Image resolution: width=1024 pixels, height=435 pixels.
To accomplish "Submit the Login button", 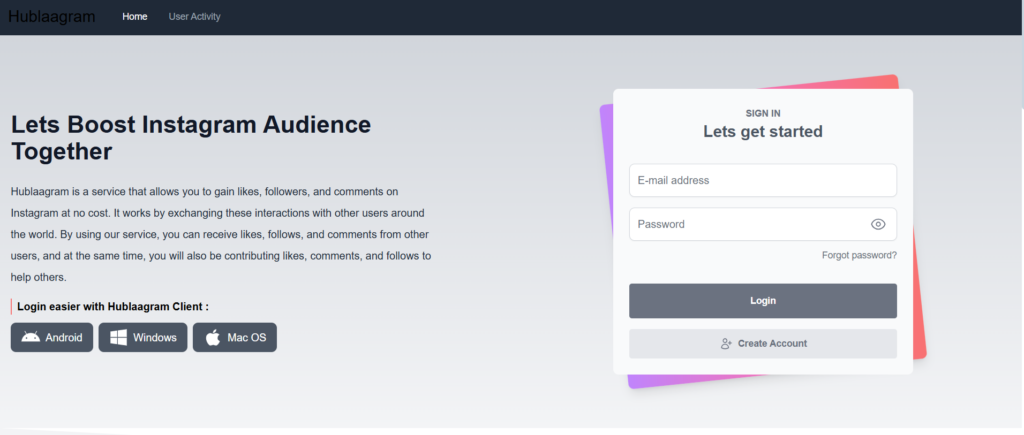I will pyautogui.click(x=763, y=300).
